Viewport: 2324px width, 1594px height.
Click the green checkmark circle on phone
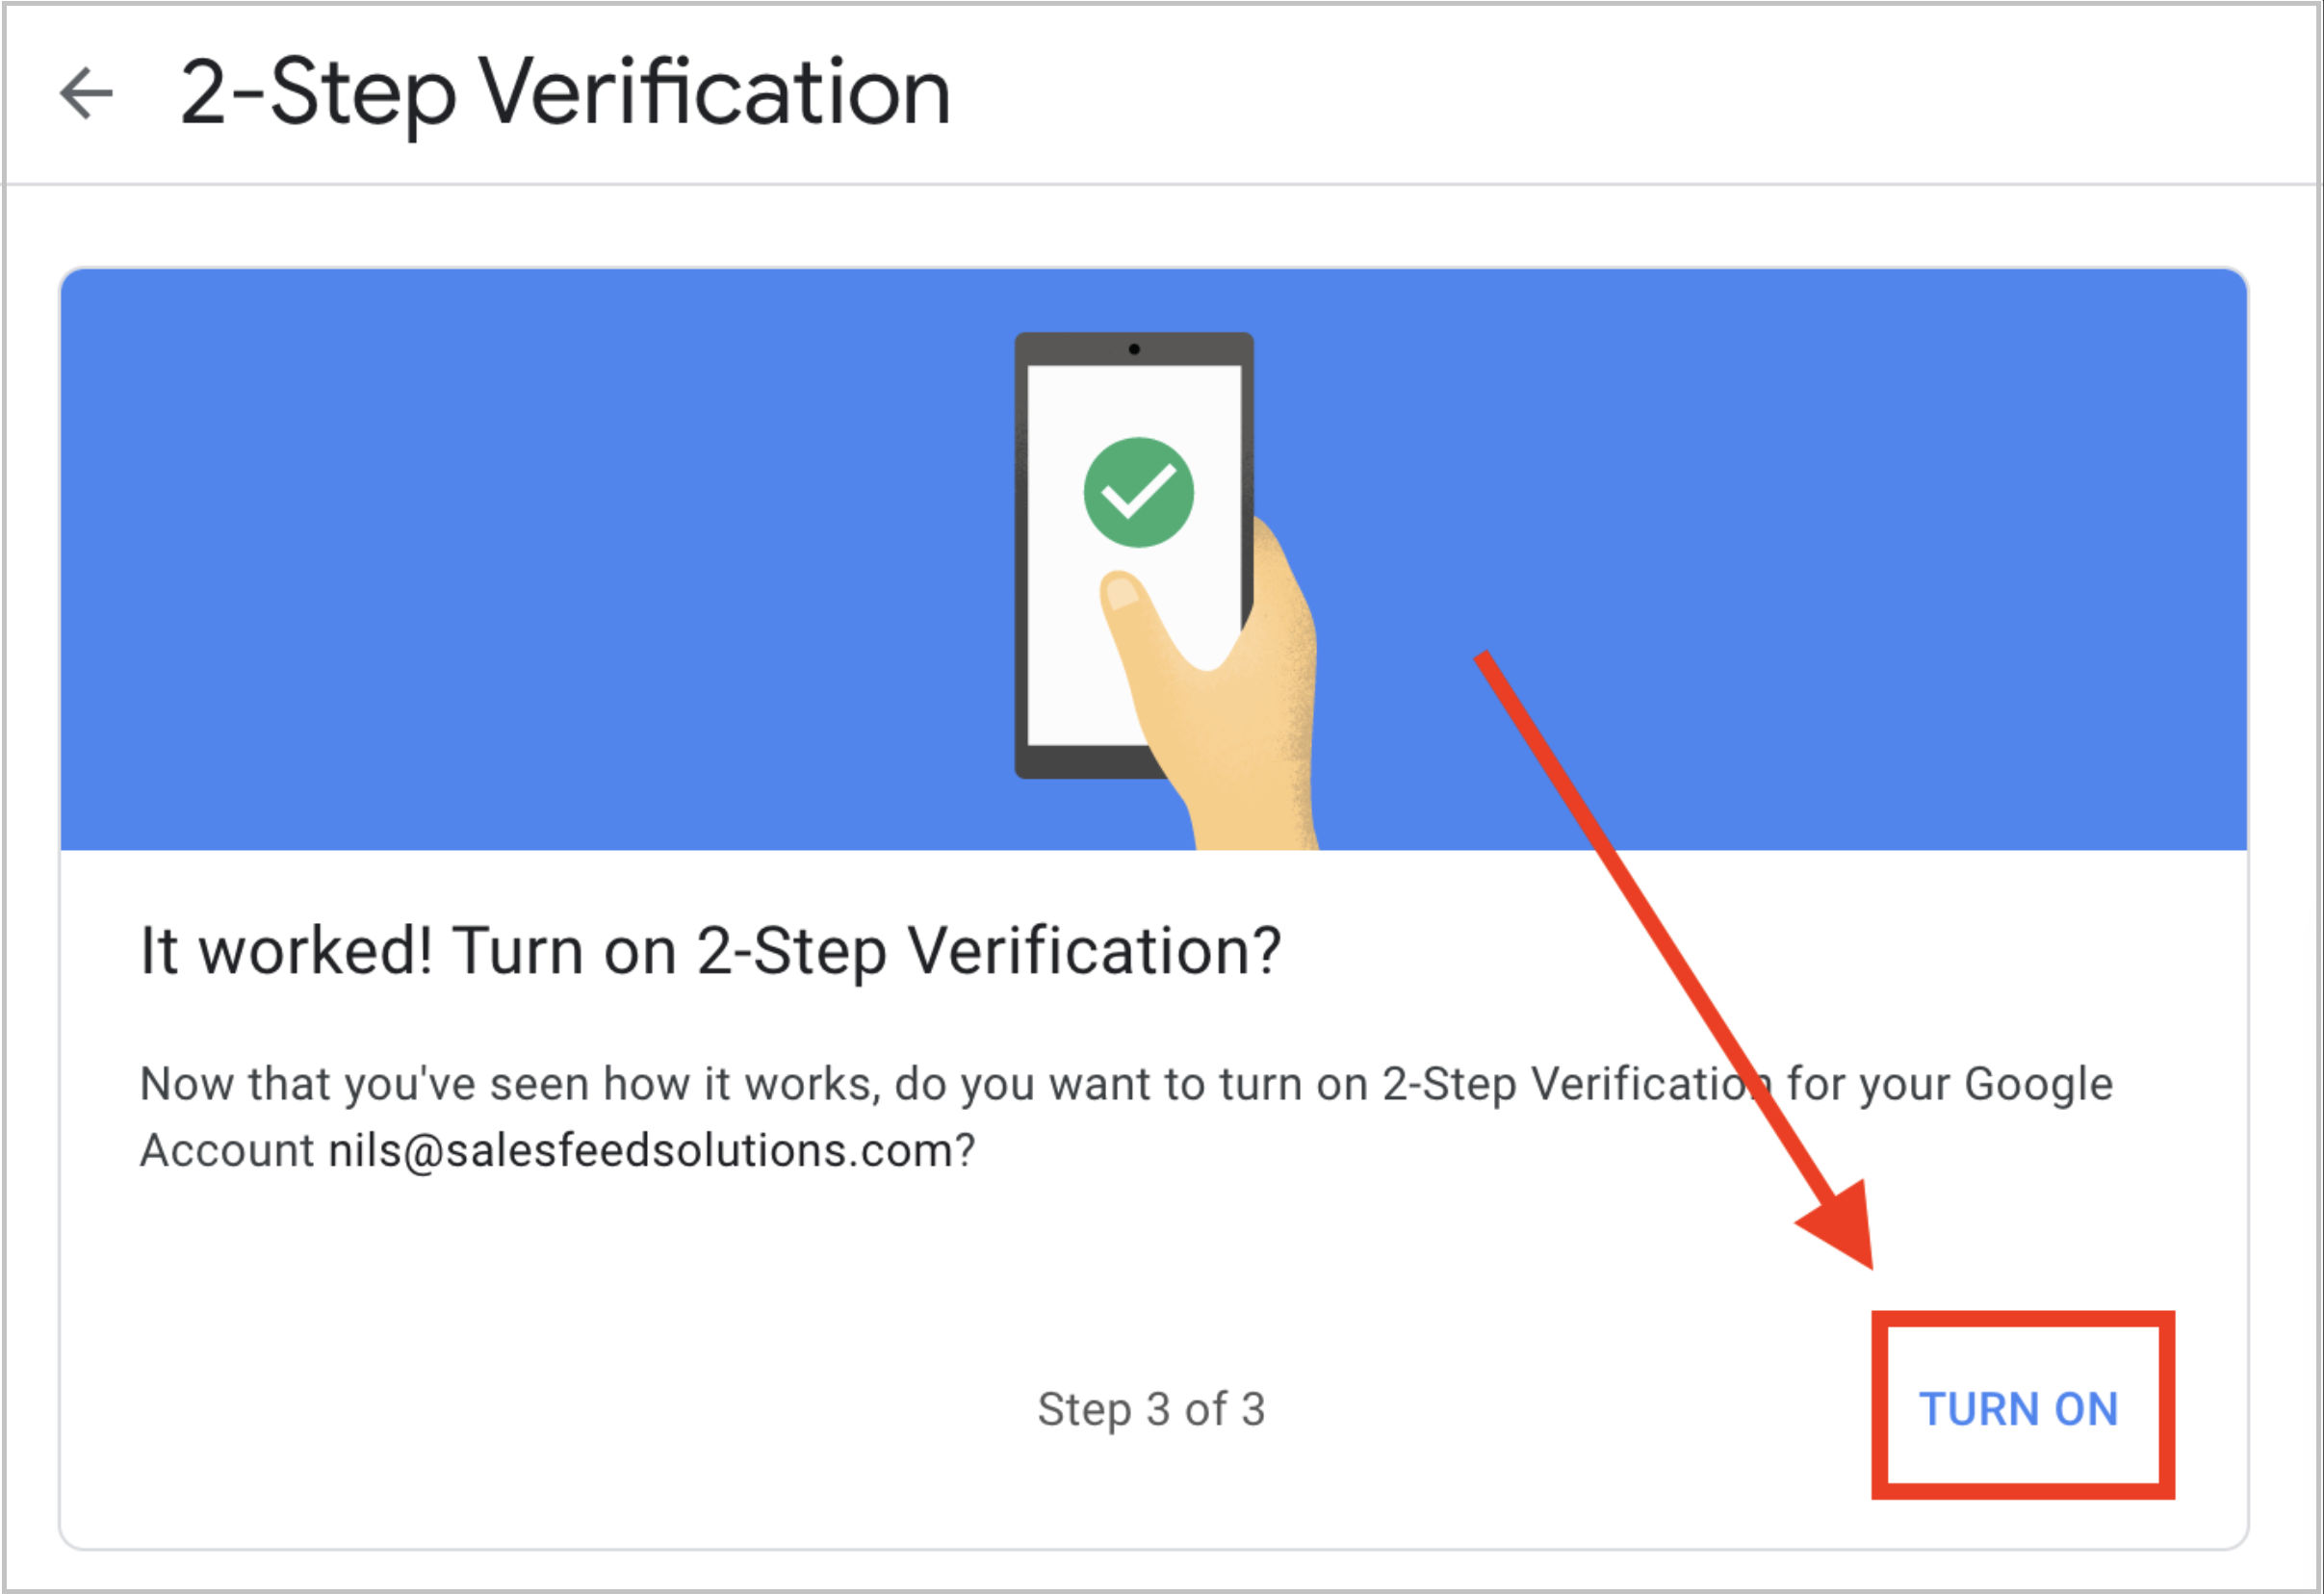[x=1138, y=492]
